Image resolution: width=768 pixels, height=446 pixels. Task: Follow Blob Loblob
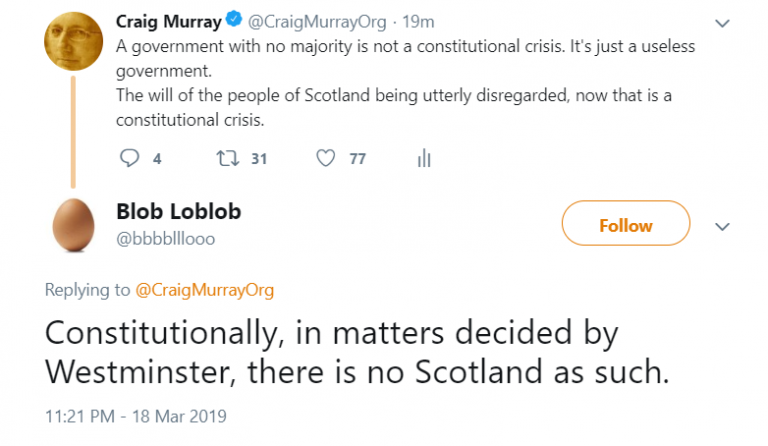click(x=625, y=224)
